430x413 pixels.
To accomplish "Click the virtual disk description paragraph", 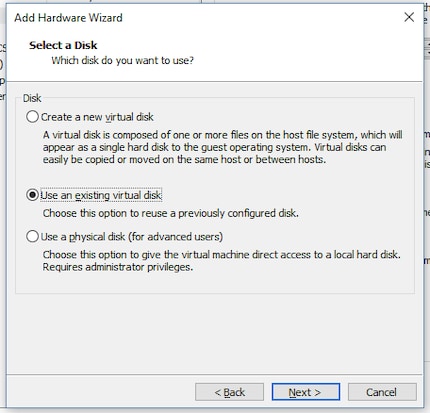I will pyautogui.click(x=222, y=147).
